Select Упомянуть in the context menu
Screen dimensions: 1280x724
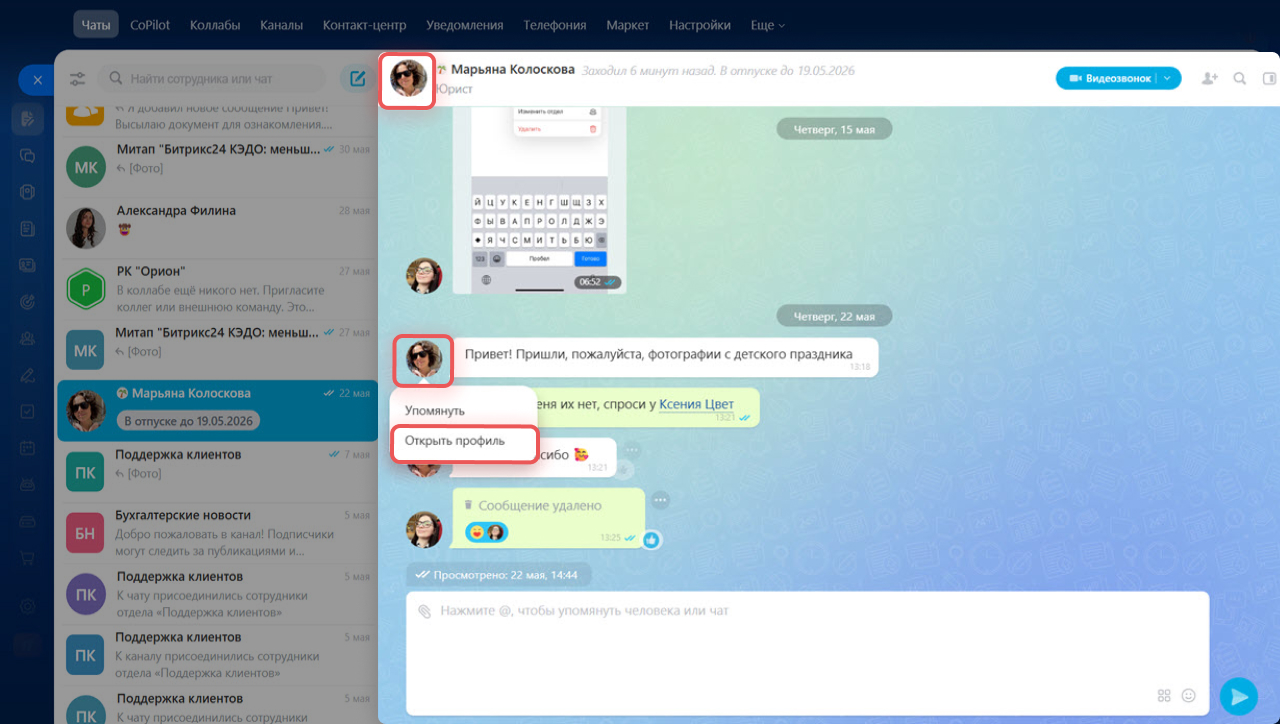pyautogui.click(x=434, y=410)
